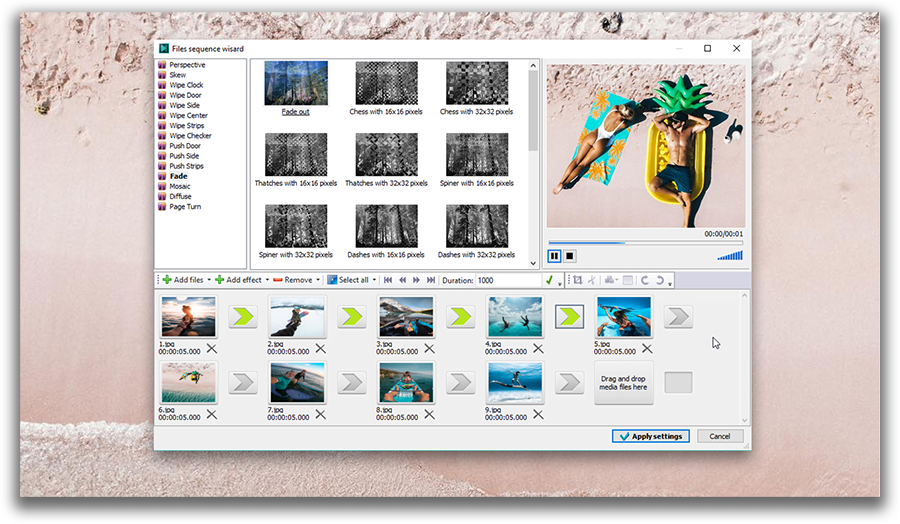Viewport: 900px width, 524px height.
Task: Jump to first file with skip-back icon
Action: coord(388,280)
